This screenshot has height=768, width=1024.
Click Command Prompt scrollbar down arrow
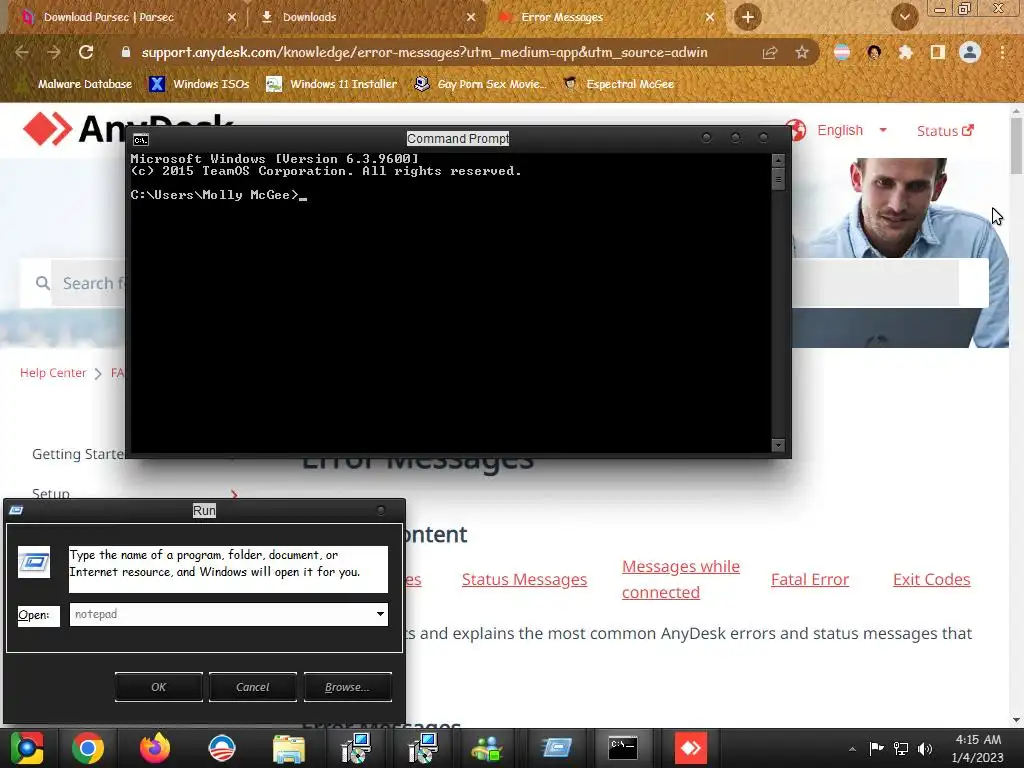click(777, 445)
